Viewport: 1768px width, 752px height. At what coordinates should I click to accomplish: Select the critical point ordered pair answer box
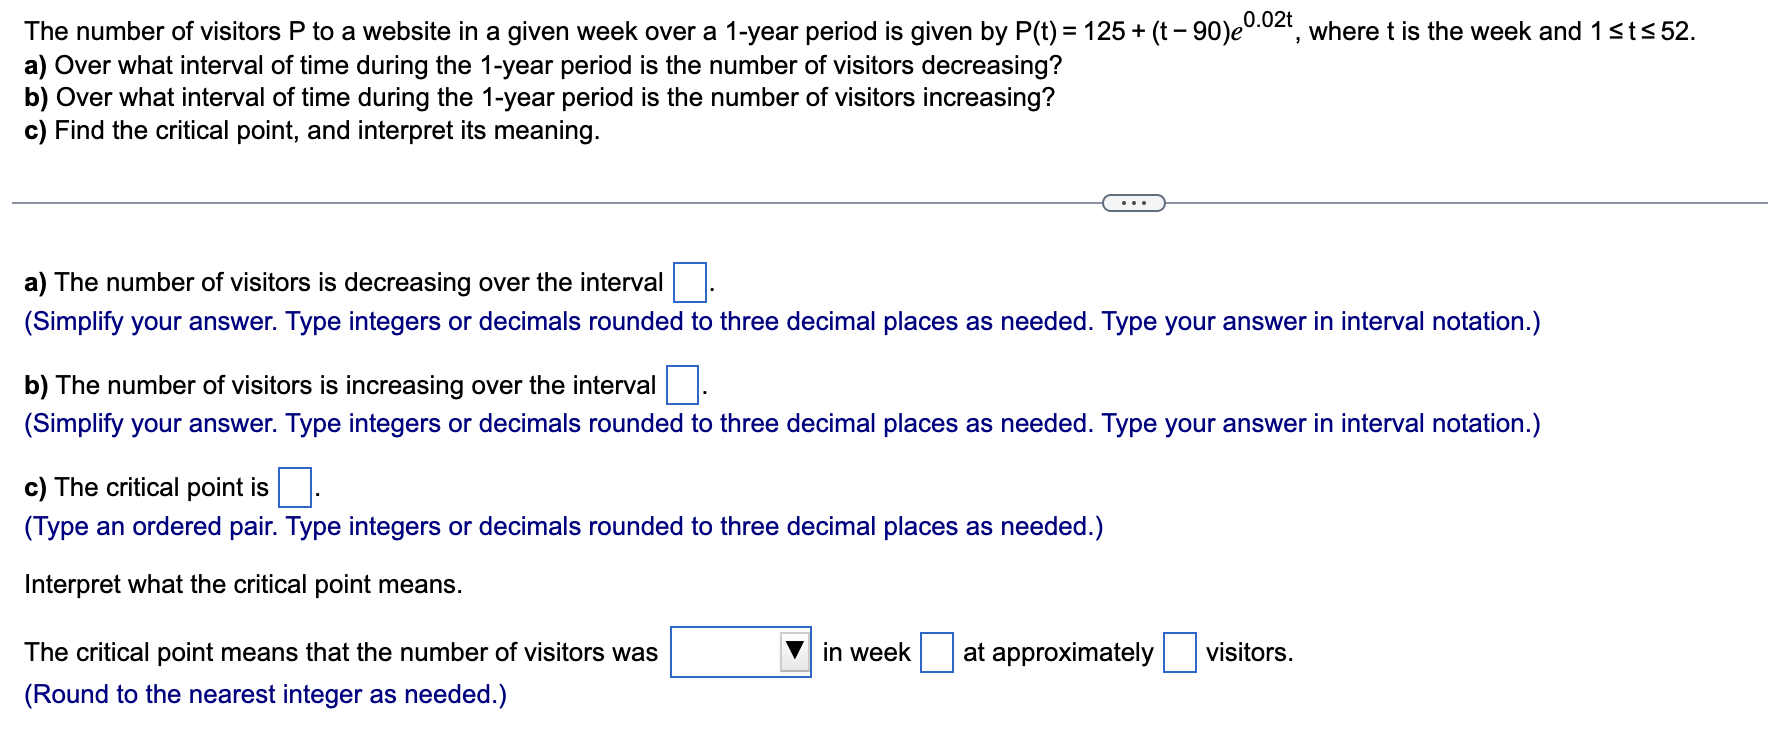click(293, 487)
